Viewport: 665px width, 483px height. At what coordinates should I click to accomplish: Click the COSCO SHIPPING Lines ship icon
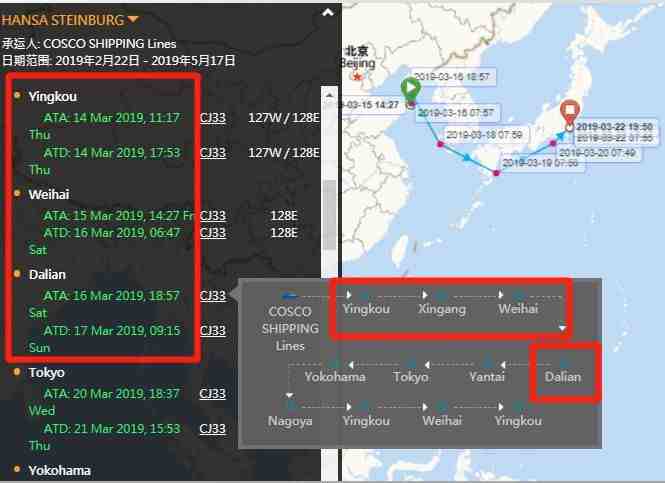coord(290,295)
